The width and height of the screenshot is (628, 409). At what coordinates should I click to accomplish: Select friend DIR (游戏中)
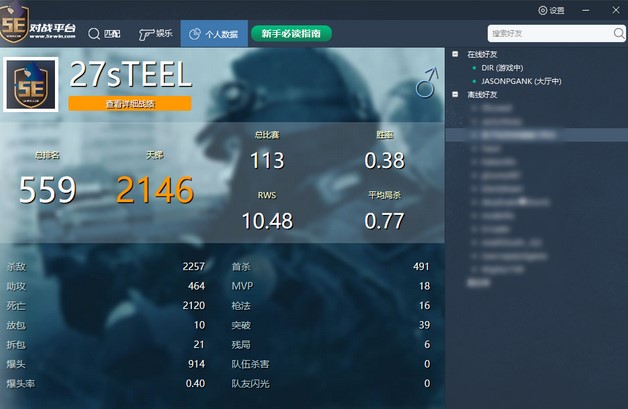point(503,67)
